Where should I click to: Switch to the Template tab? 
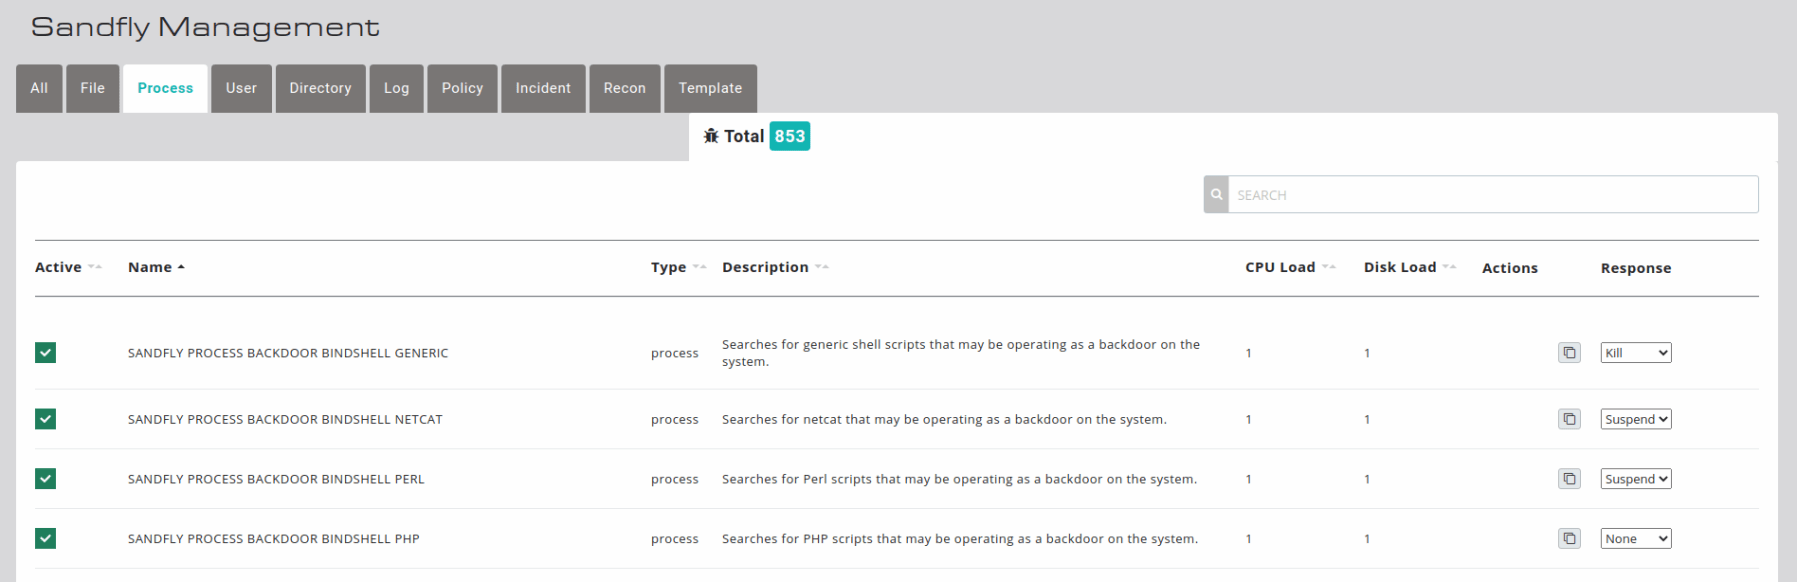pyautogui.click(x=710, y=88)
